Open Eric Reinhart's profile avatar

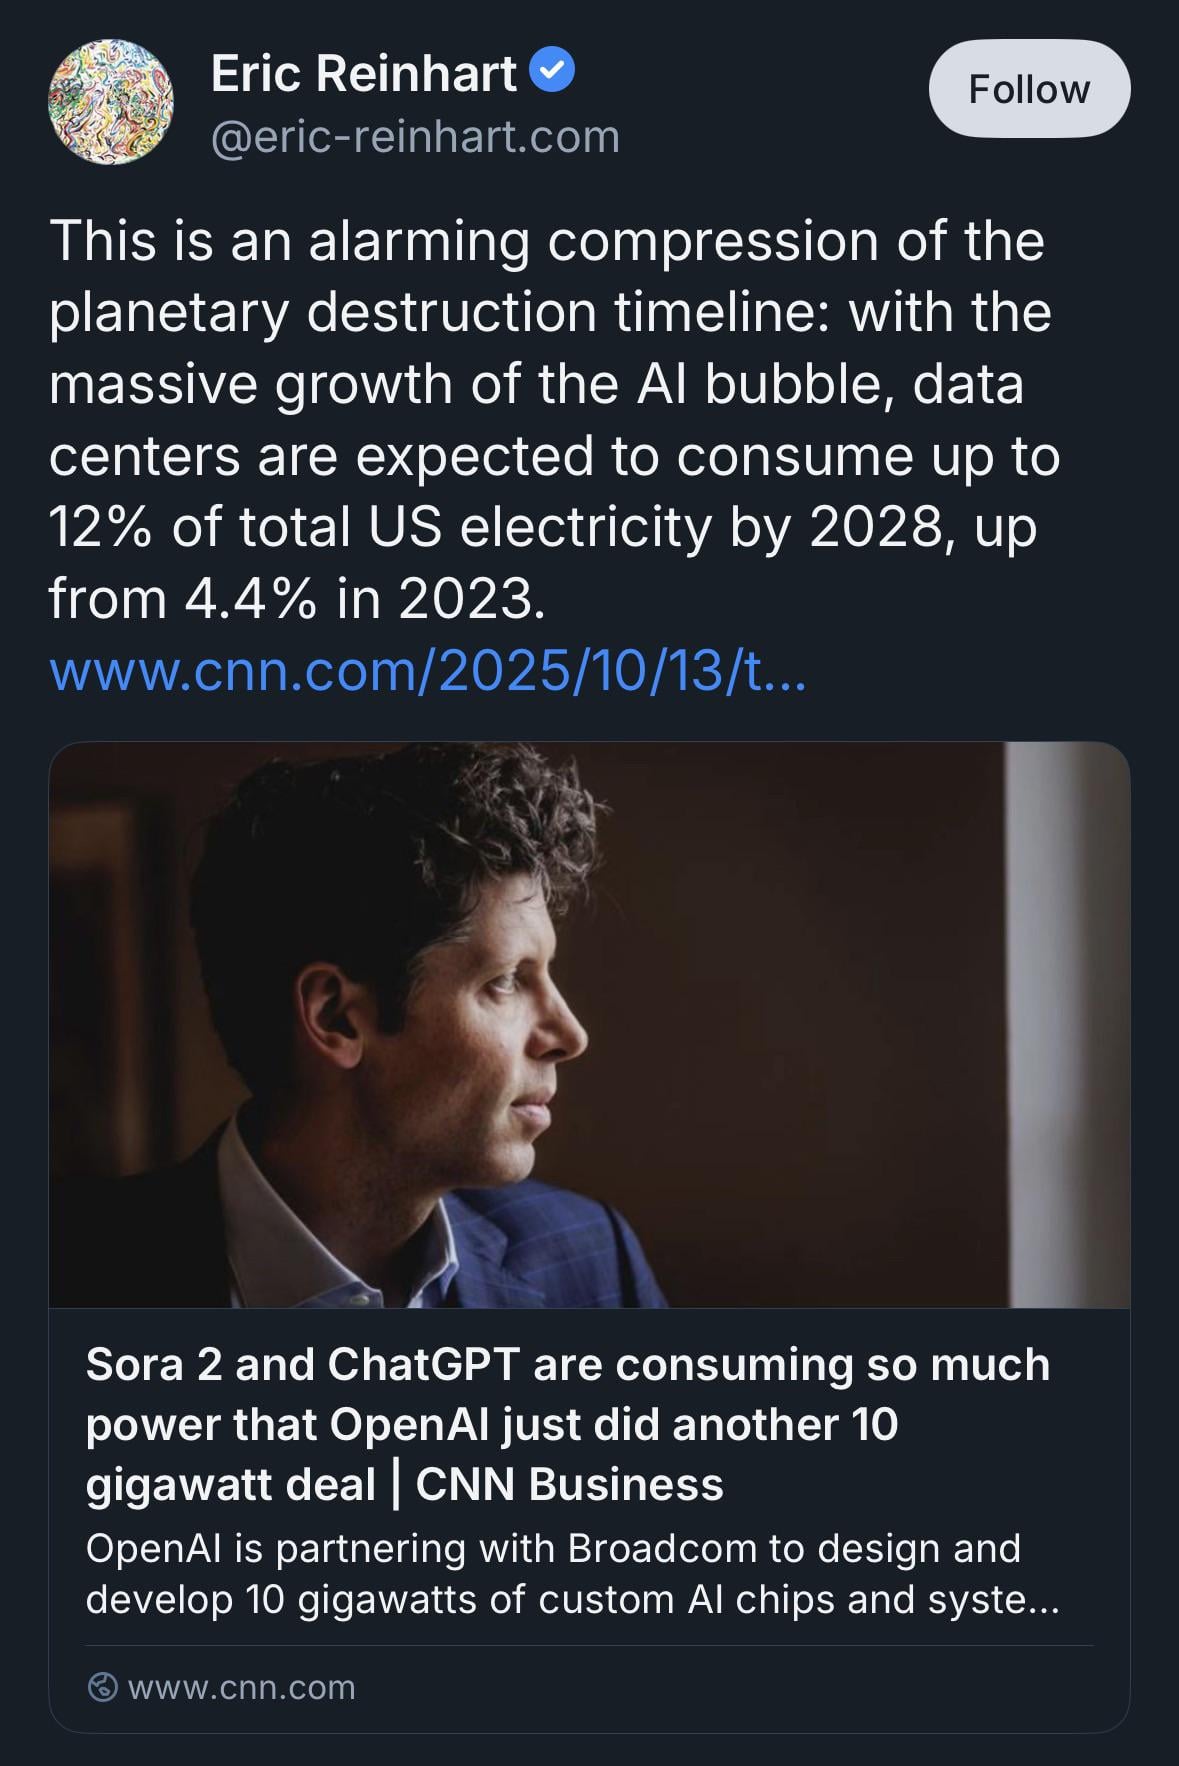pyautogui.click(x=111, y=102)
